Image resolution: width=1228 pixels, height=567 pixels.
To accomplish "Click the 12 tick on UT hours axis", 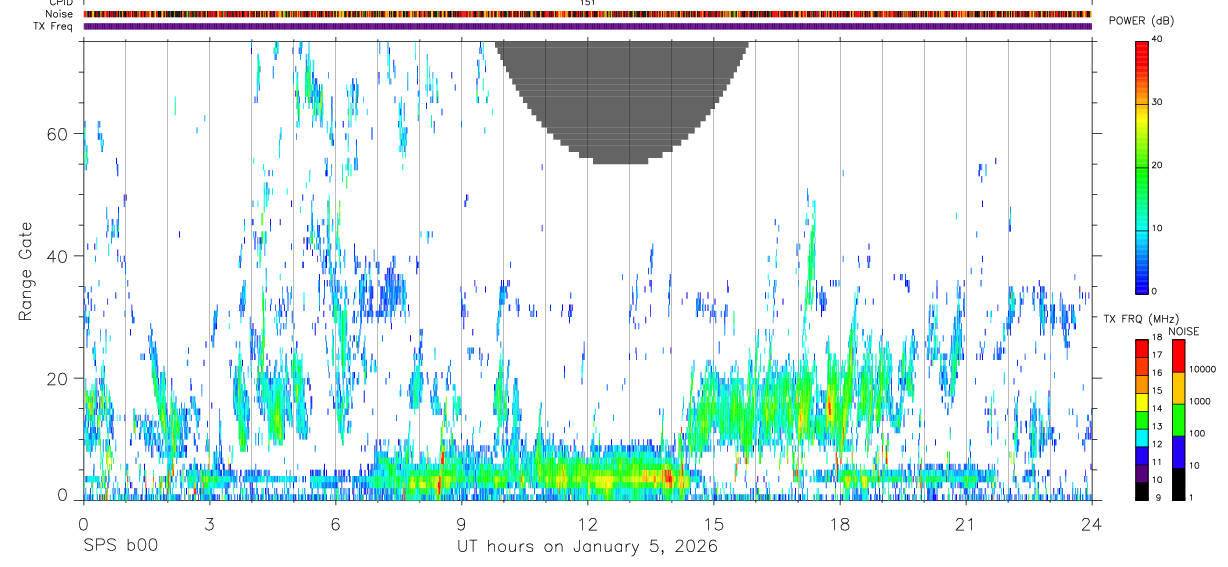I will (587, 523).
